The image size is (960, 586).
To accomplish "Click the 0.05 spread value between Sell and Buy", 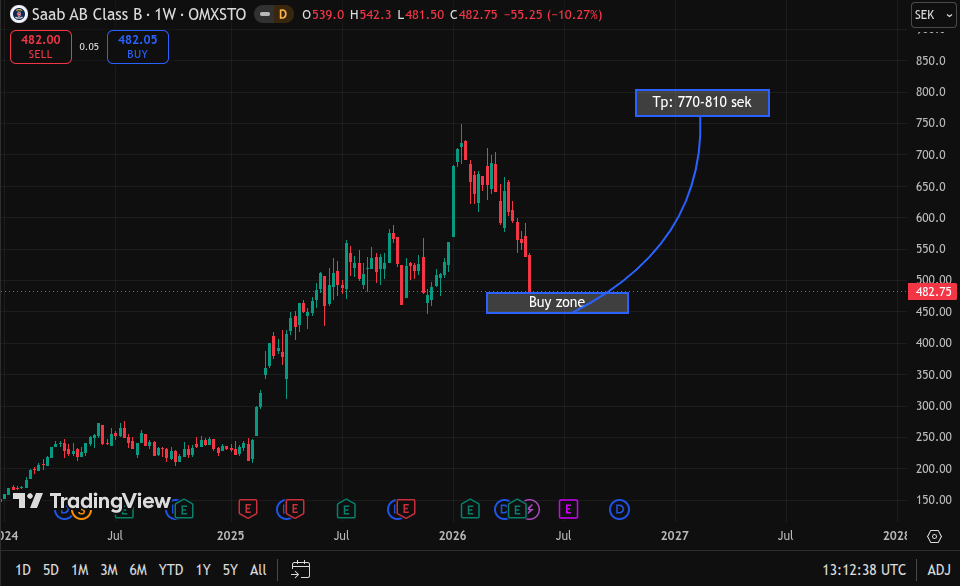I will [x=89, y=47].
